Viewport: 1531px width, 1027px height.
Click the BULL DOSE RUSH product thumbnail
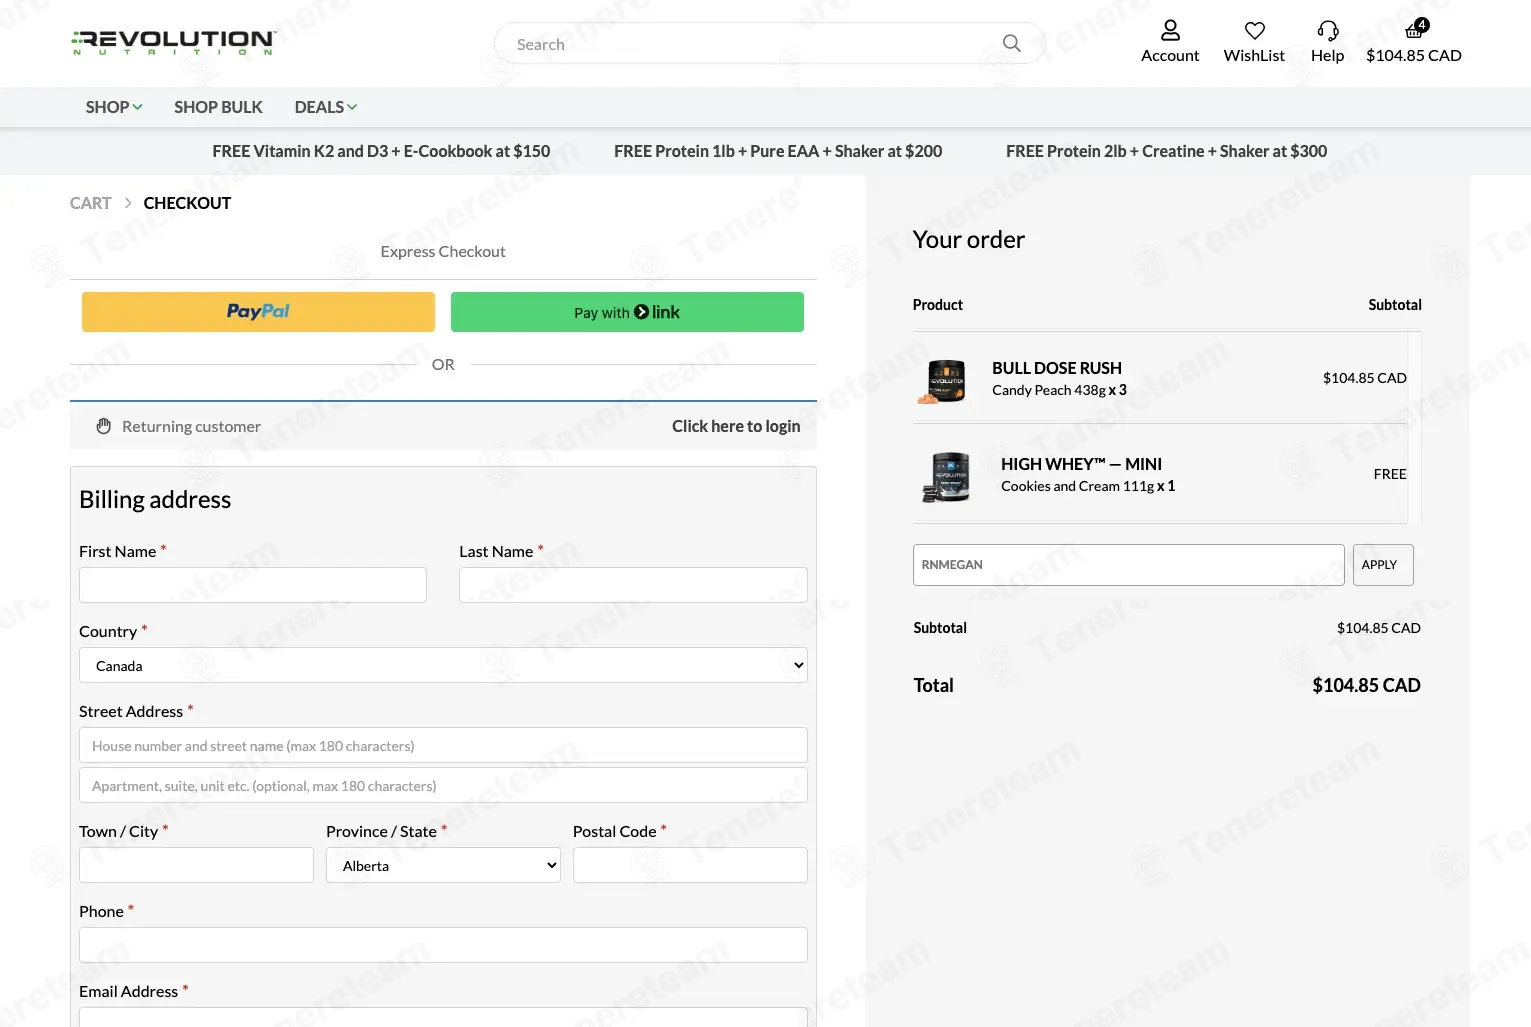point(943,381)
